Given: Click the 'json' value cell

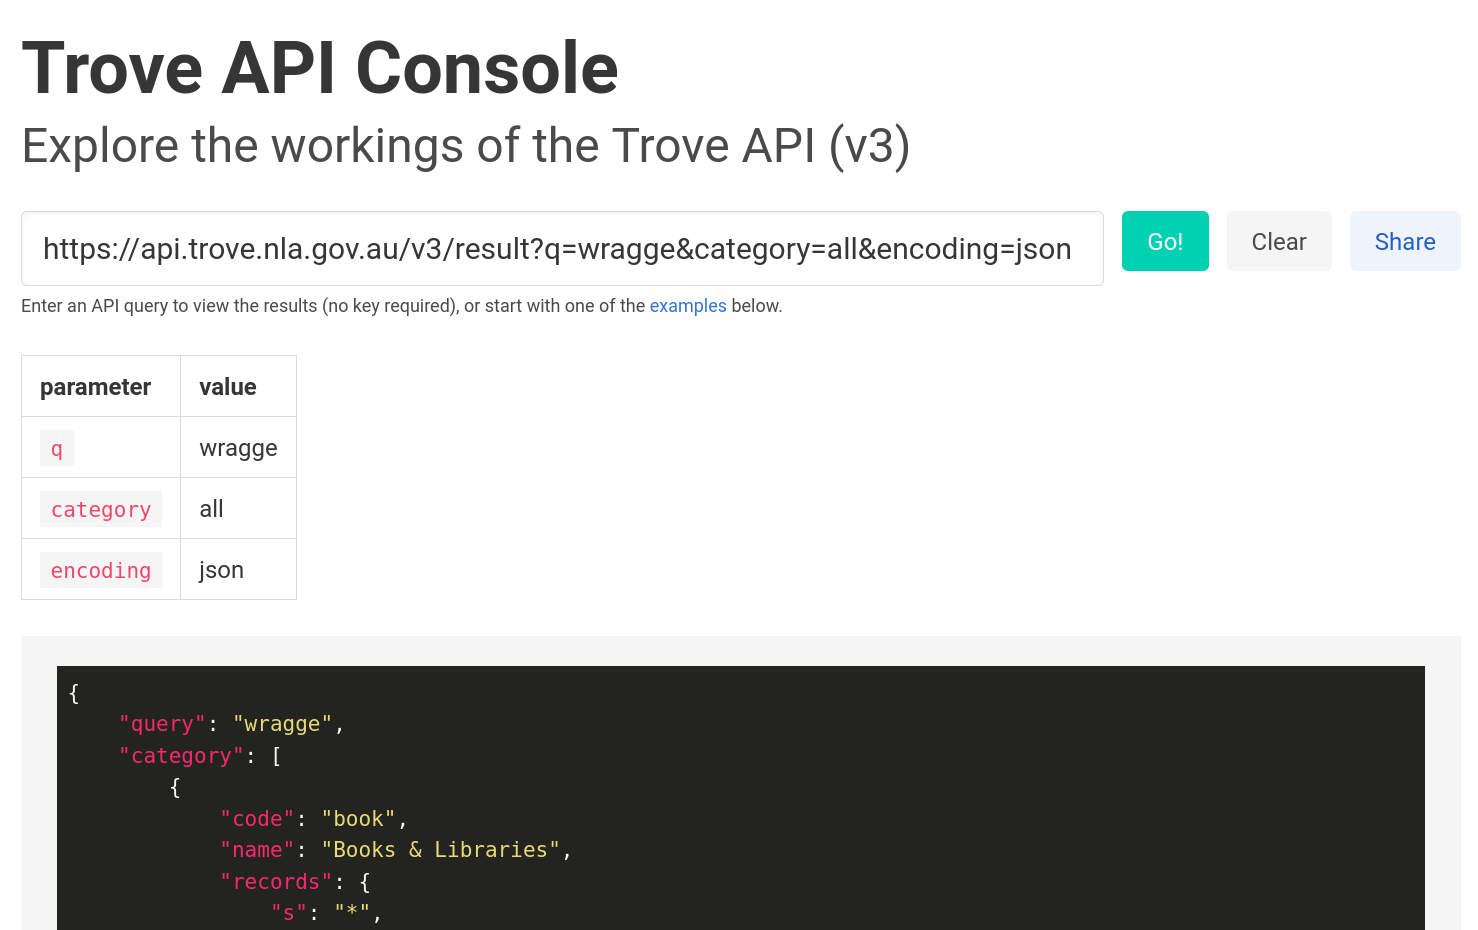Looking at the screenshot, I should [238, 570].
